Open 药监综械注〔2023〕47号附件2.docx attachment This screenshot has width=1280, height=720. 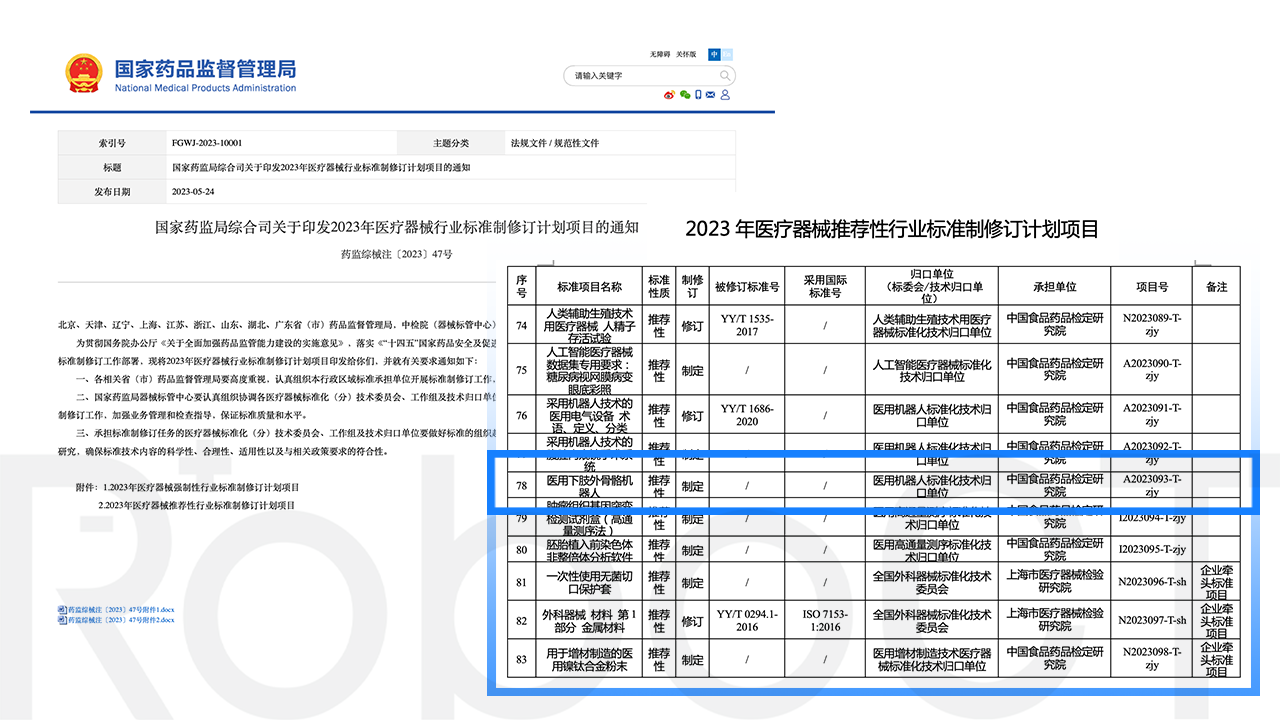120,619
